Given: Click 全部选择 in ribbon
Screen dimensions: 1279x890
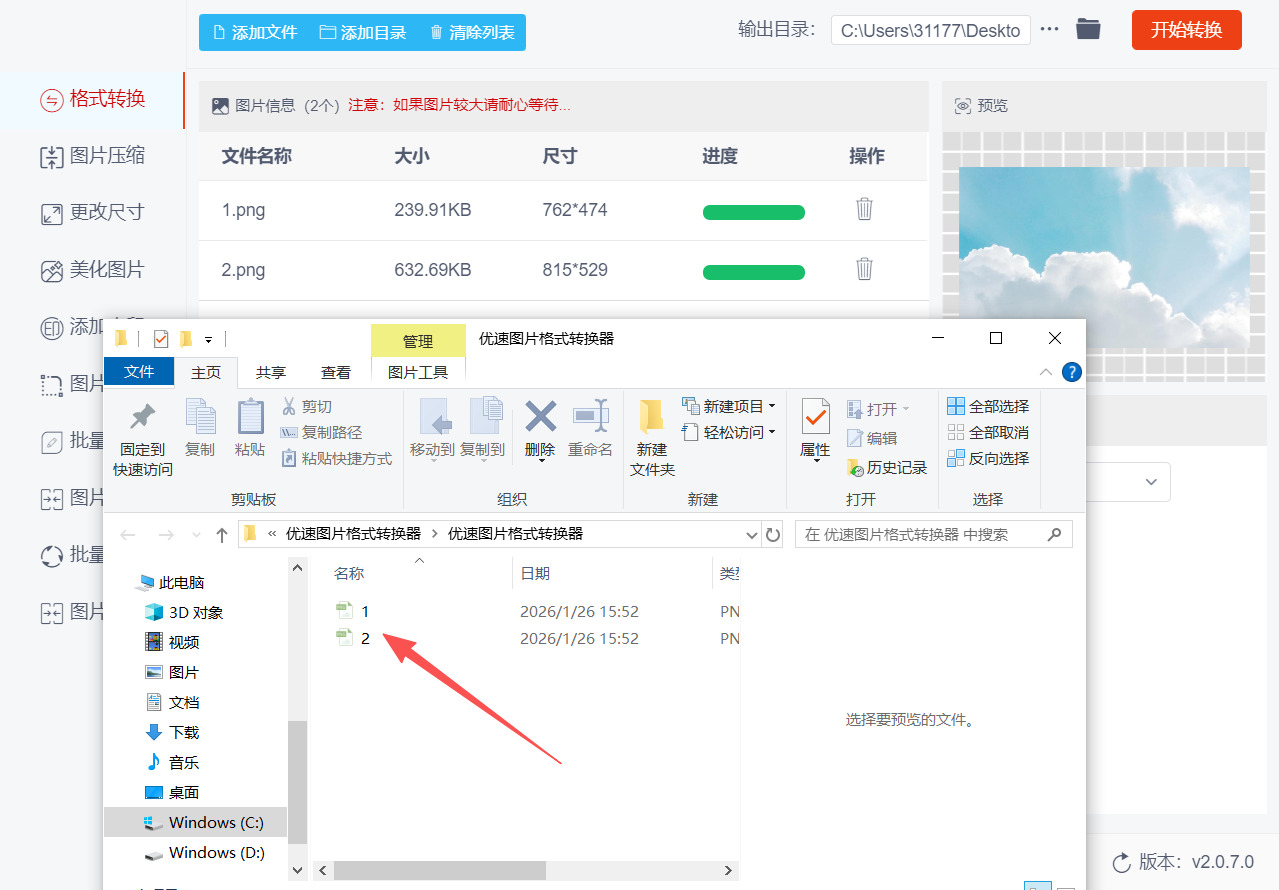Looking at the screenshot, I should [x=988, y=407].
